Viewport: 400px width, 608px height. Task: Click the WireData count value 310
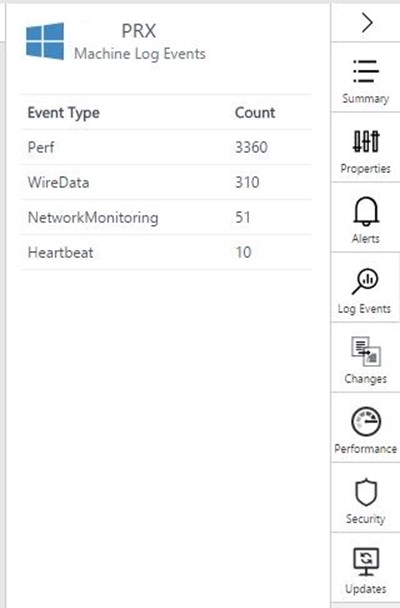247,182
